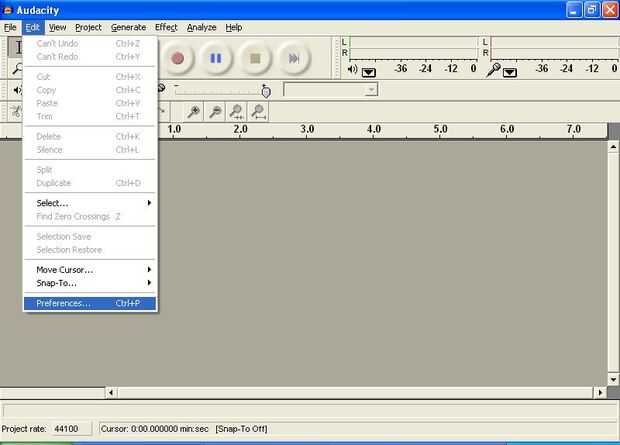Click the 7.0 mark on the timeline ruler
Screen dimensions: 620x445
[574, 129]
